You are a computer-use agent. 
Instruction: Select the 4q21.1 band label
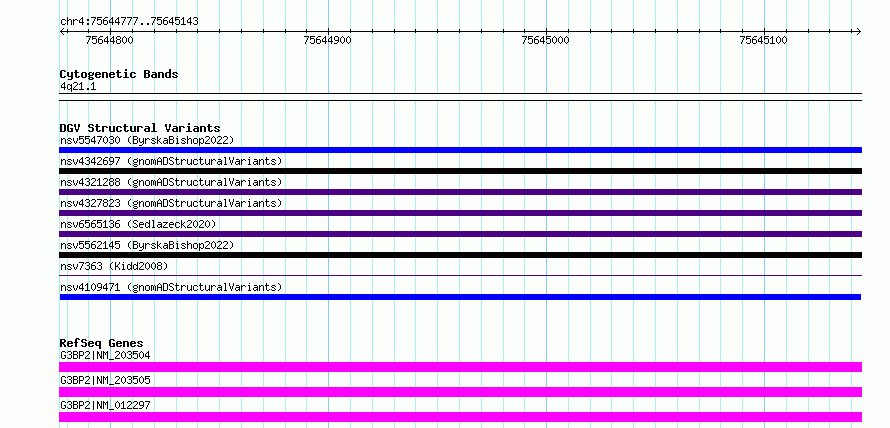click(x=78, y=87)
